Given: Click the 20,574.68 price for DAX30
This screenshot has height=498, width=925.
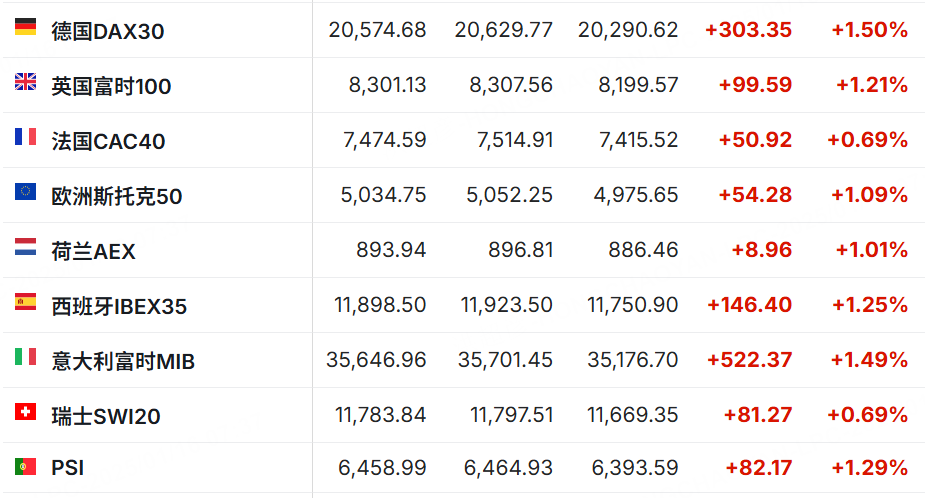Looking at the screenshot, I should (377, 30).
